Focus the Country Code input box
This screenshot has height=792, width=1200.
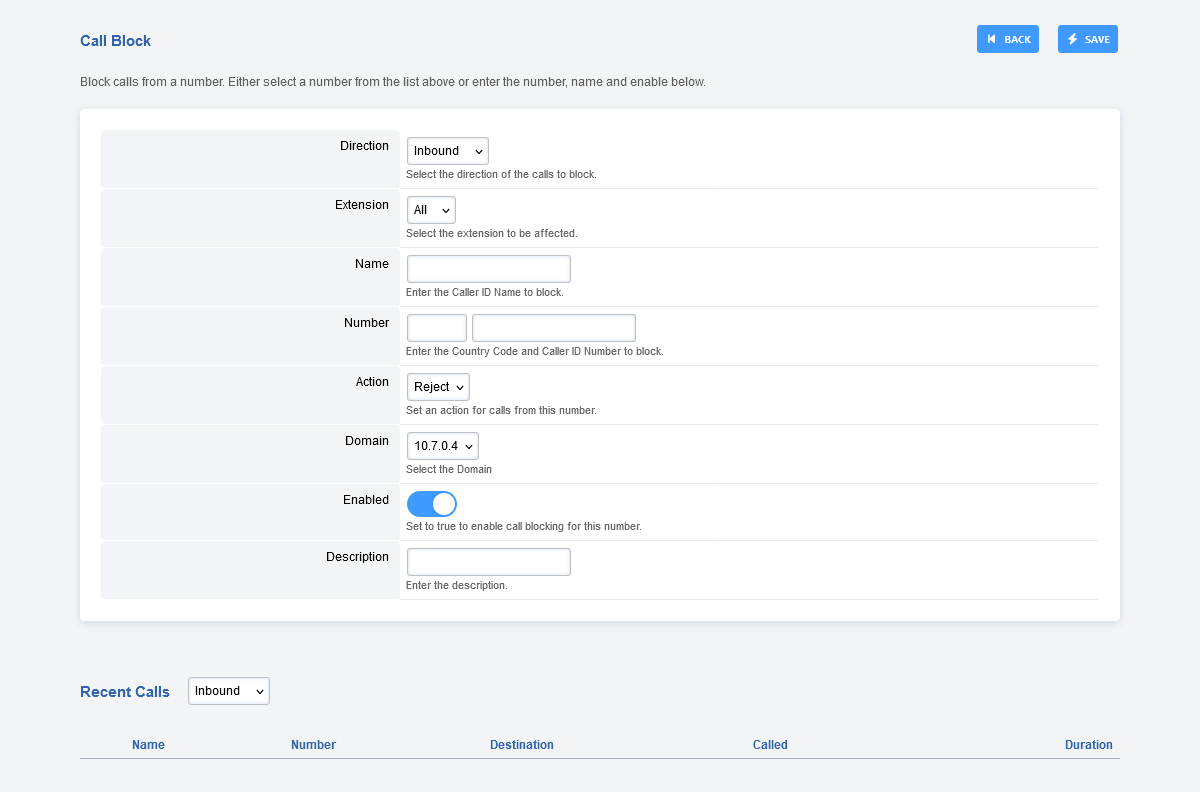pos(436,328)
